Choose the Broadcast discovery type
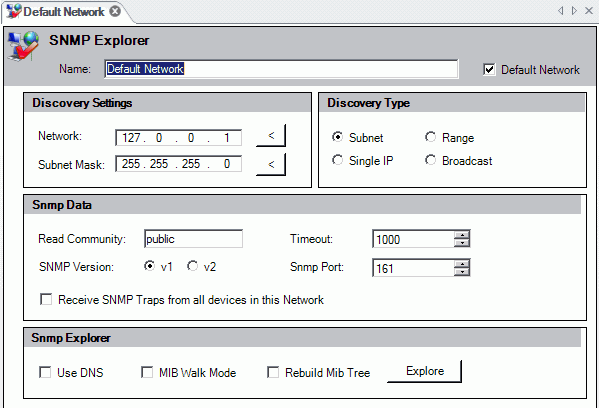 point(431,160)
